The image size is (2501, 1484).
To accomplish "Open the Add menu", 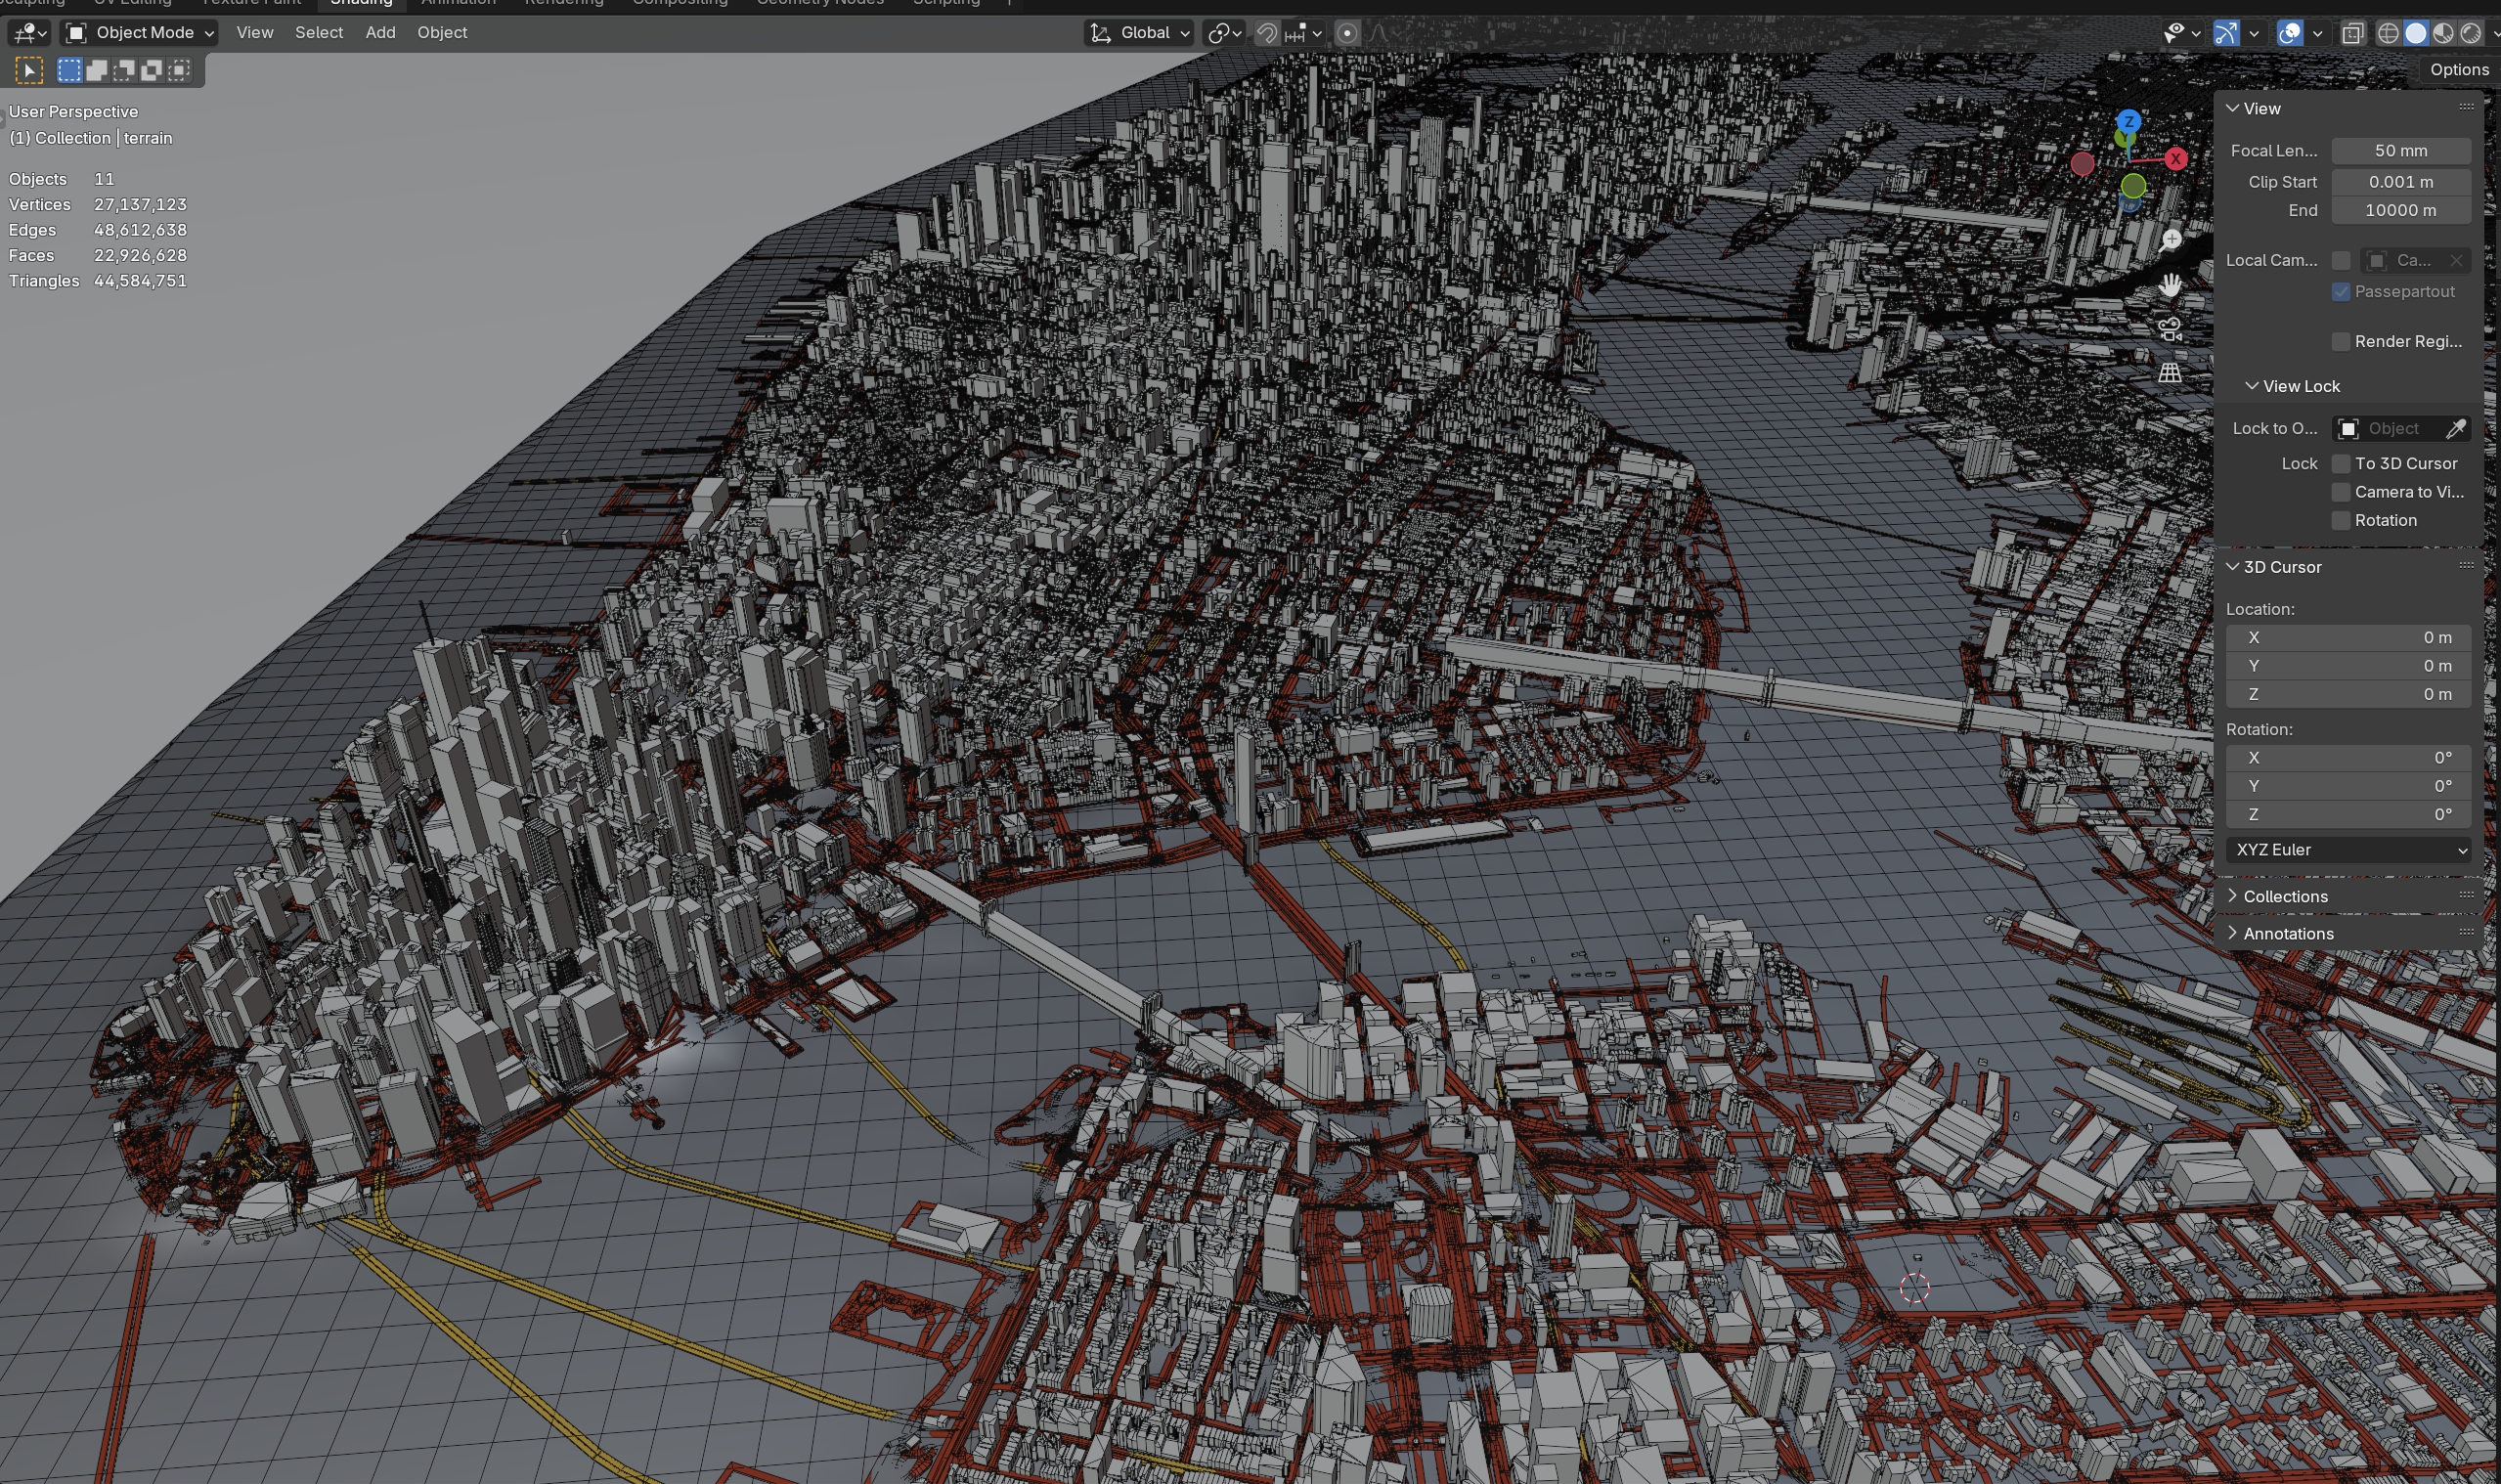I will [380, 33].
